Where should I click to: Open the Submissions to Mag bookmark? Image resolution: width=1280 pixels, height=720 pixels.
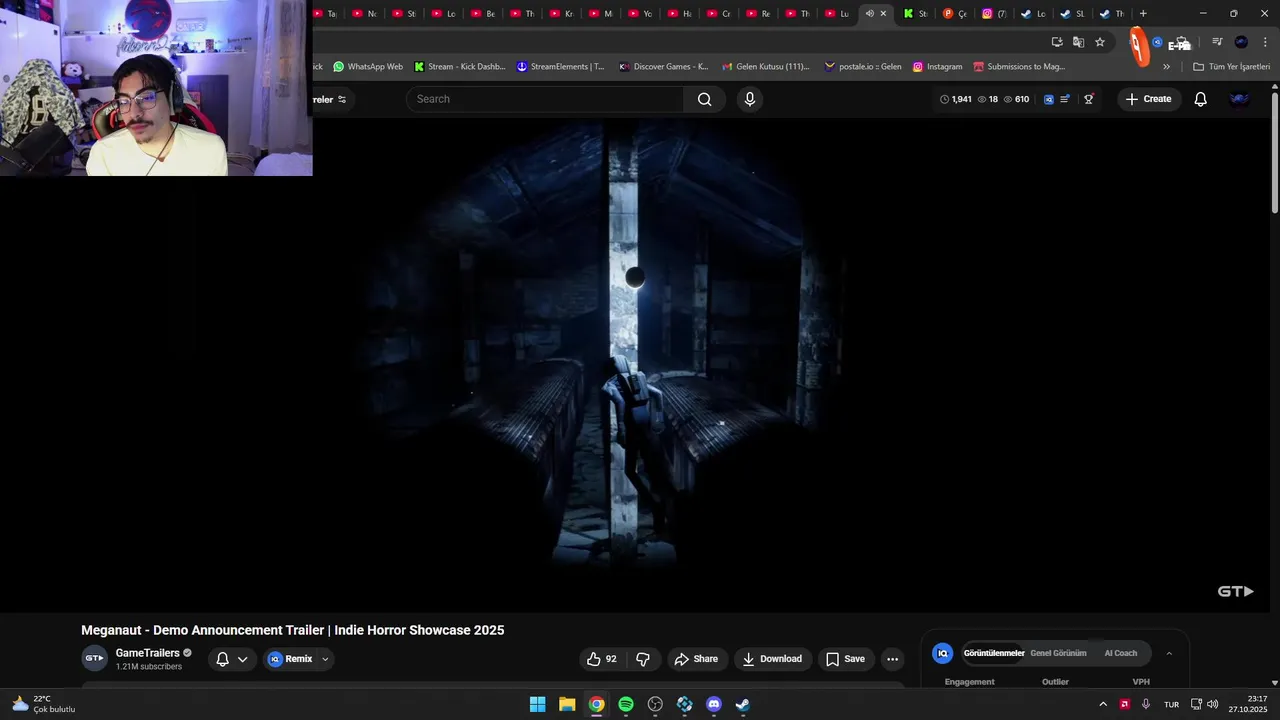click(1020, 67)
